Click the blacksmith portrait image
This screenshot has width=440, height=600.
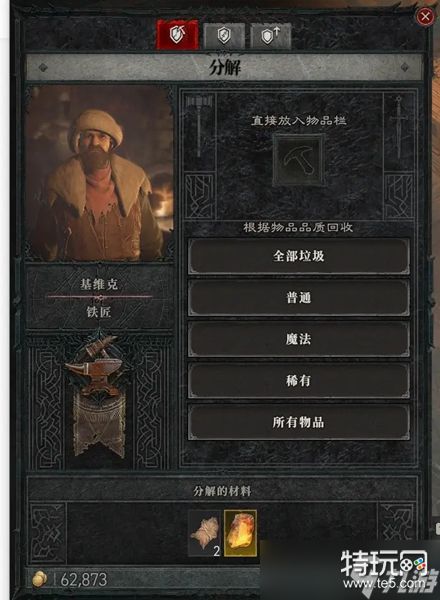(99, 173)
